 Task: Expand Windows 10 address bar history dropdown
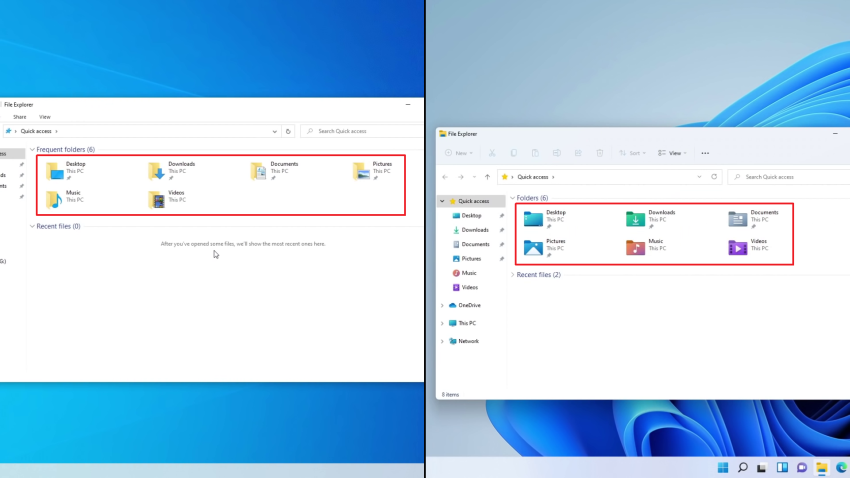[274, 131]
